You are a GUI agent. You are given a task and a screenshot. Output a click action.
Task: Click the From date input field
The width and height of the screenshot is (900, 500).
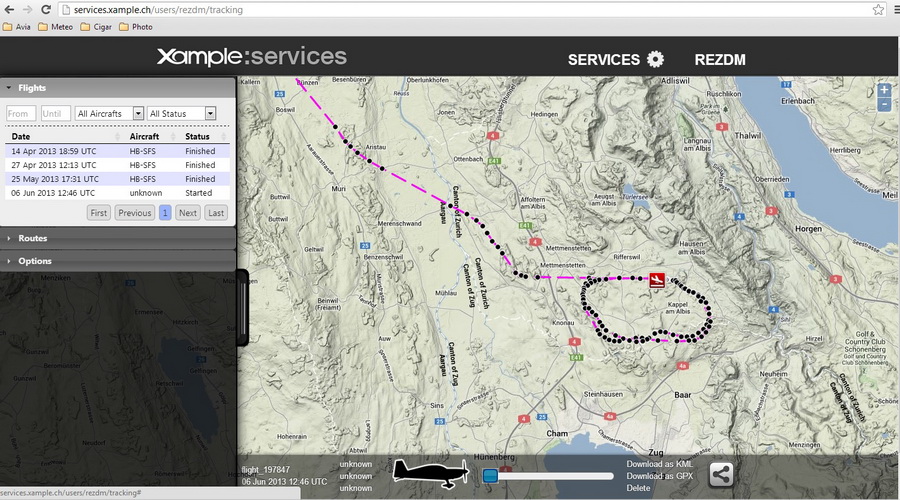coord(21,114)
